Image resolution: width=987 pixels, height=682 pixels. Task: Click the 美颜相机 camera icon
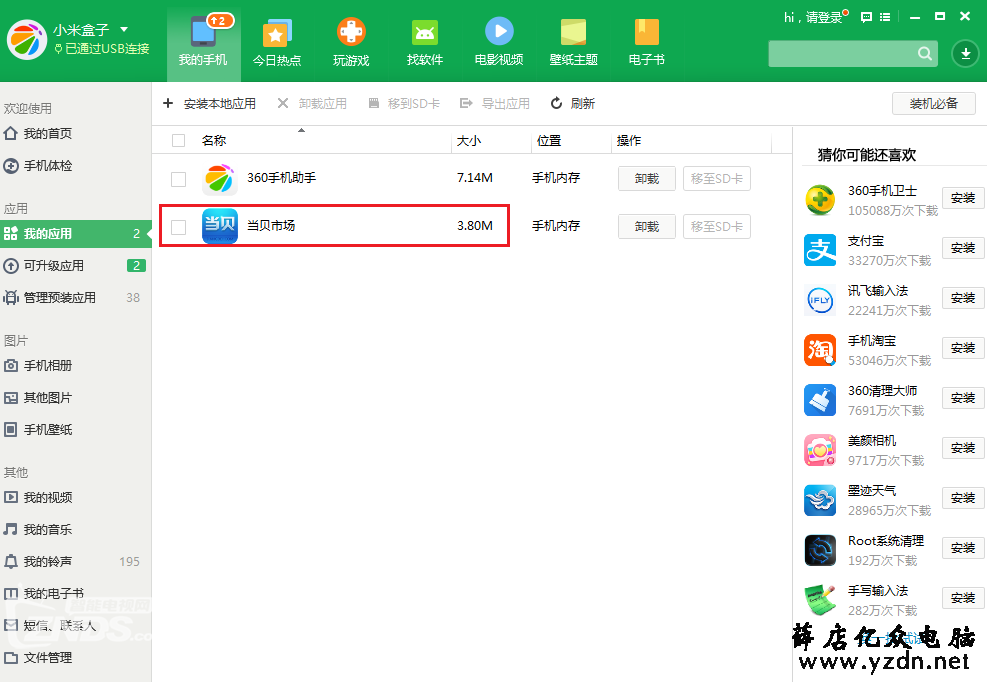click(820, 450)
